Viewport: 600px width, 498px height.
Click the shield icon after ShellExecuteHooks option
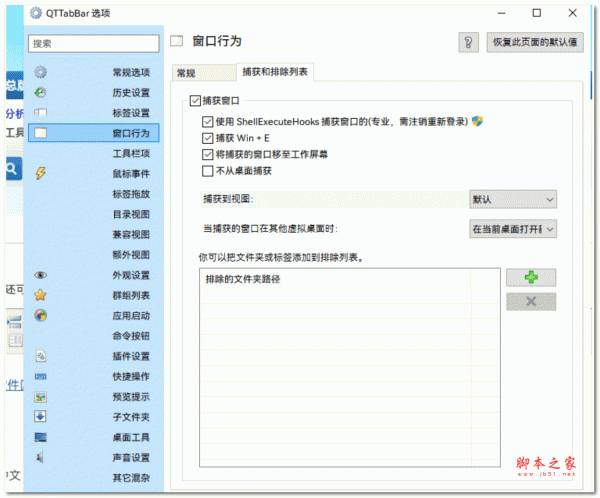(x=477, y=121)
